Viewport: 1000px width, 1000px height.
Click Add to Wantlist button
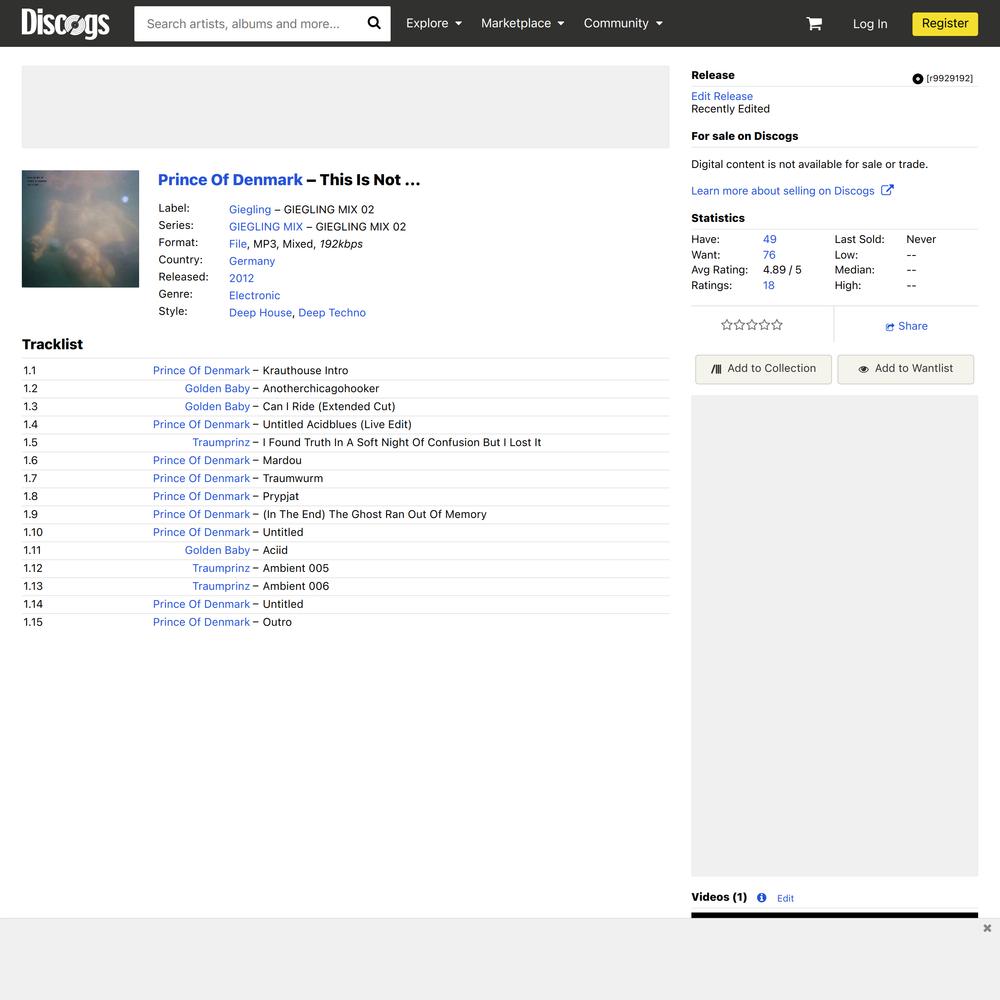[906, 369]
